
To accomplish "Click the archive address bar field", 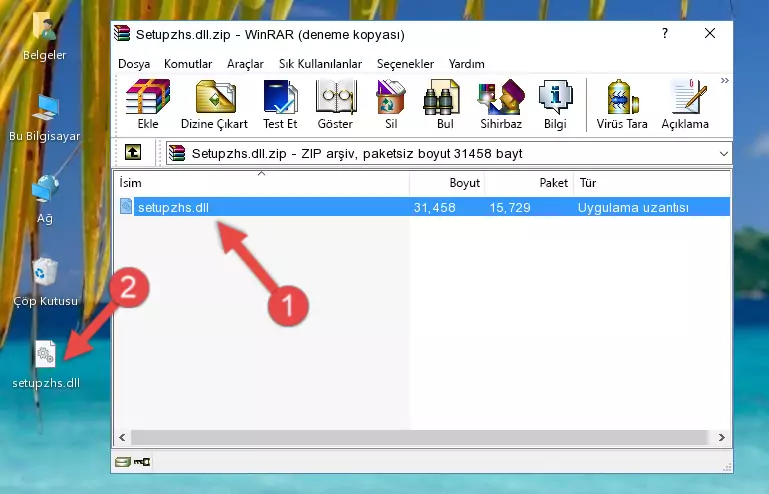I will tap(449, 154).
